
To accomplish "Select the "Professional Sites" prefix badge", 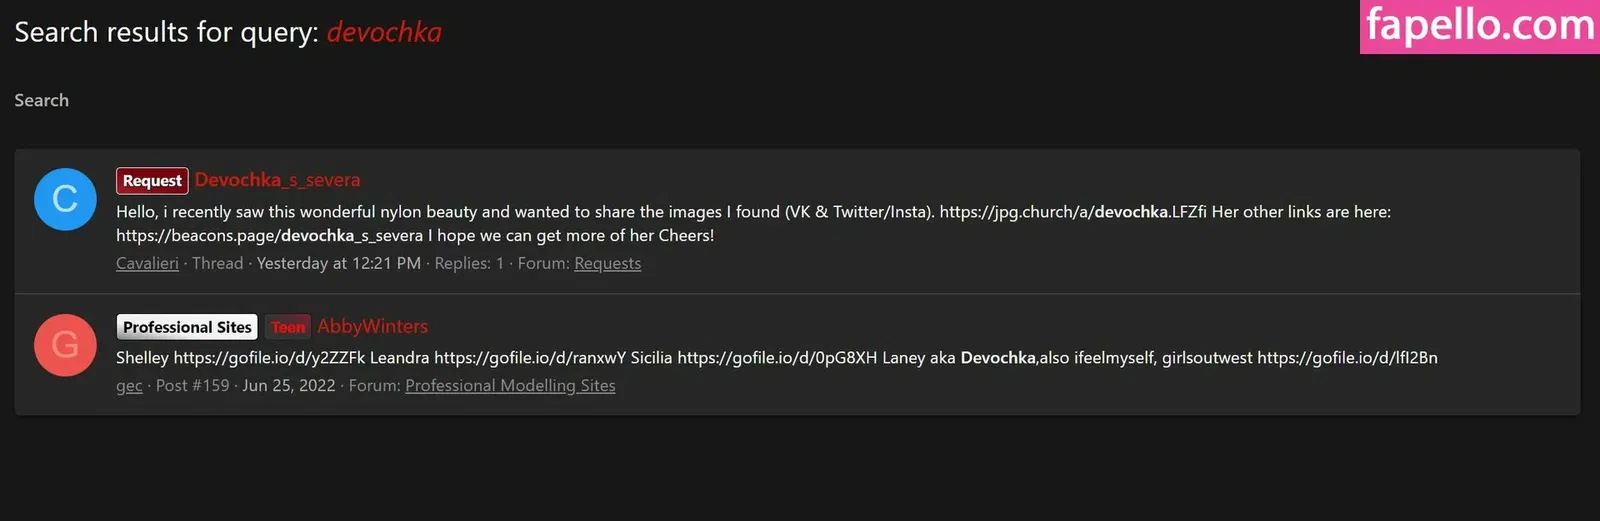I will [187, 327].
